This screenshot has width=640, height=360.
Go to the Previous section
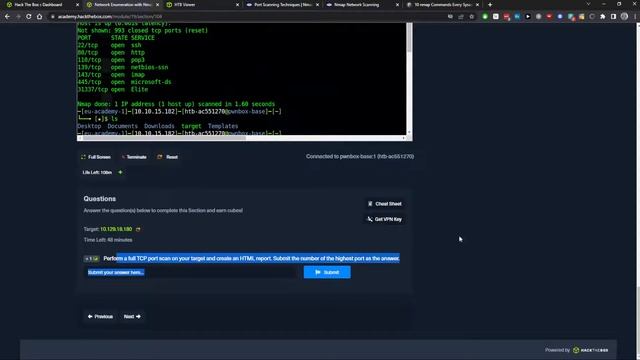pos(100,316)
